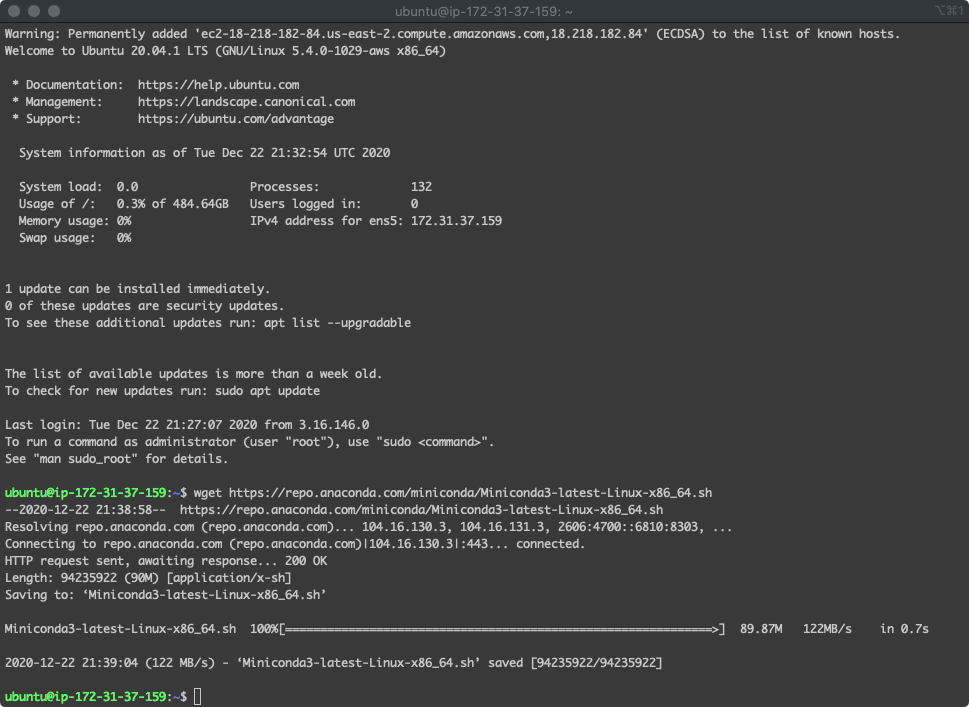Viewport: 969px width, 707px height.
Task: Open the https://landscape.canonical.com management link
Action: coord(246,102)
